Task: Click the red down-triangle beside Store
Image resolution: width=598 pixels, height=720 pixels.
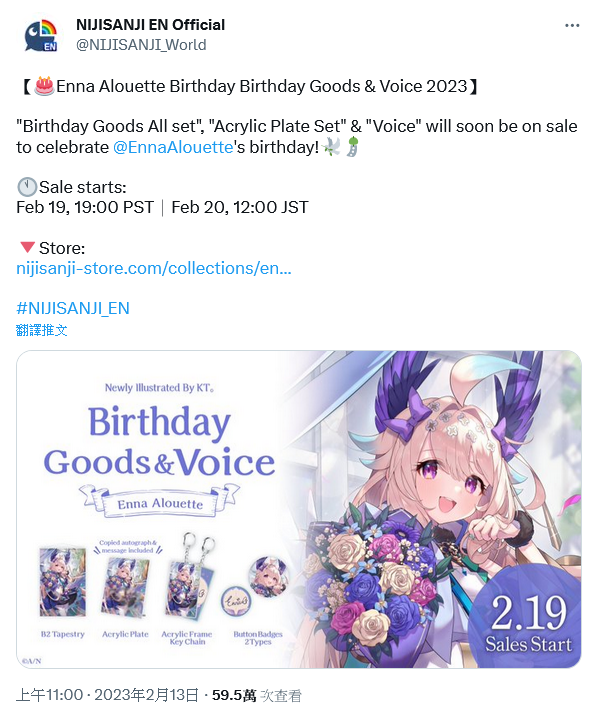Action: (27, 248)
